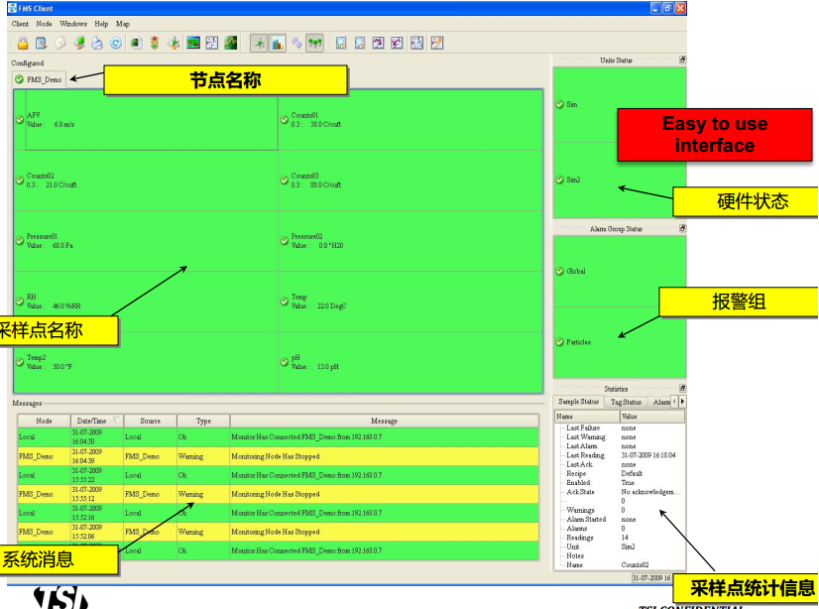Click the traffic light icon in the toolbar
Screen dimensions: 819x609
click(x=154, y=43)
